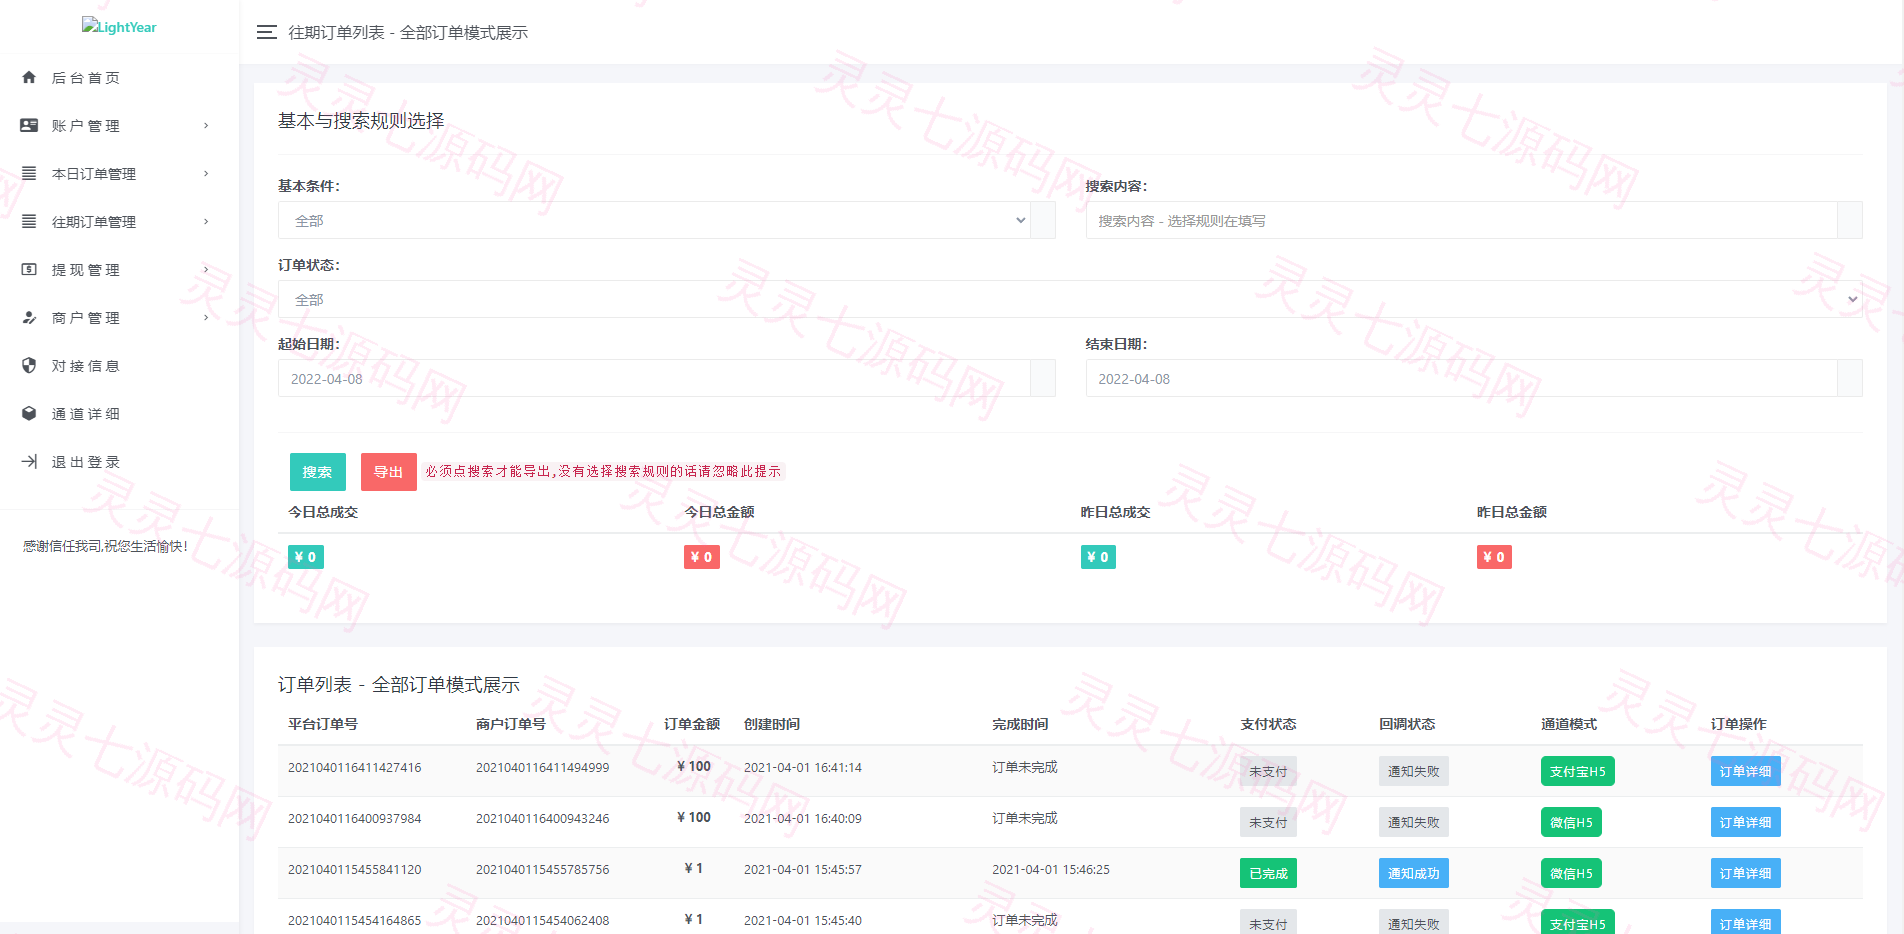
Task: Click the home icon beside 后台首页
Action: coord(29,77)
